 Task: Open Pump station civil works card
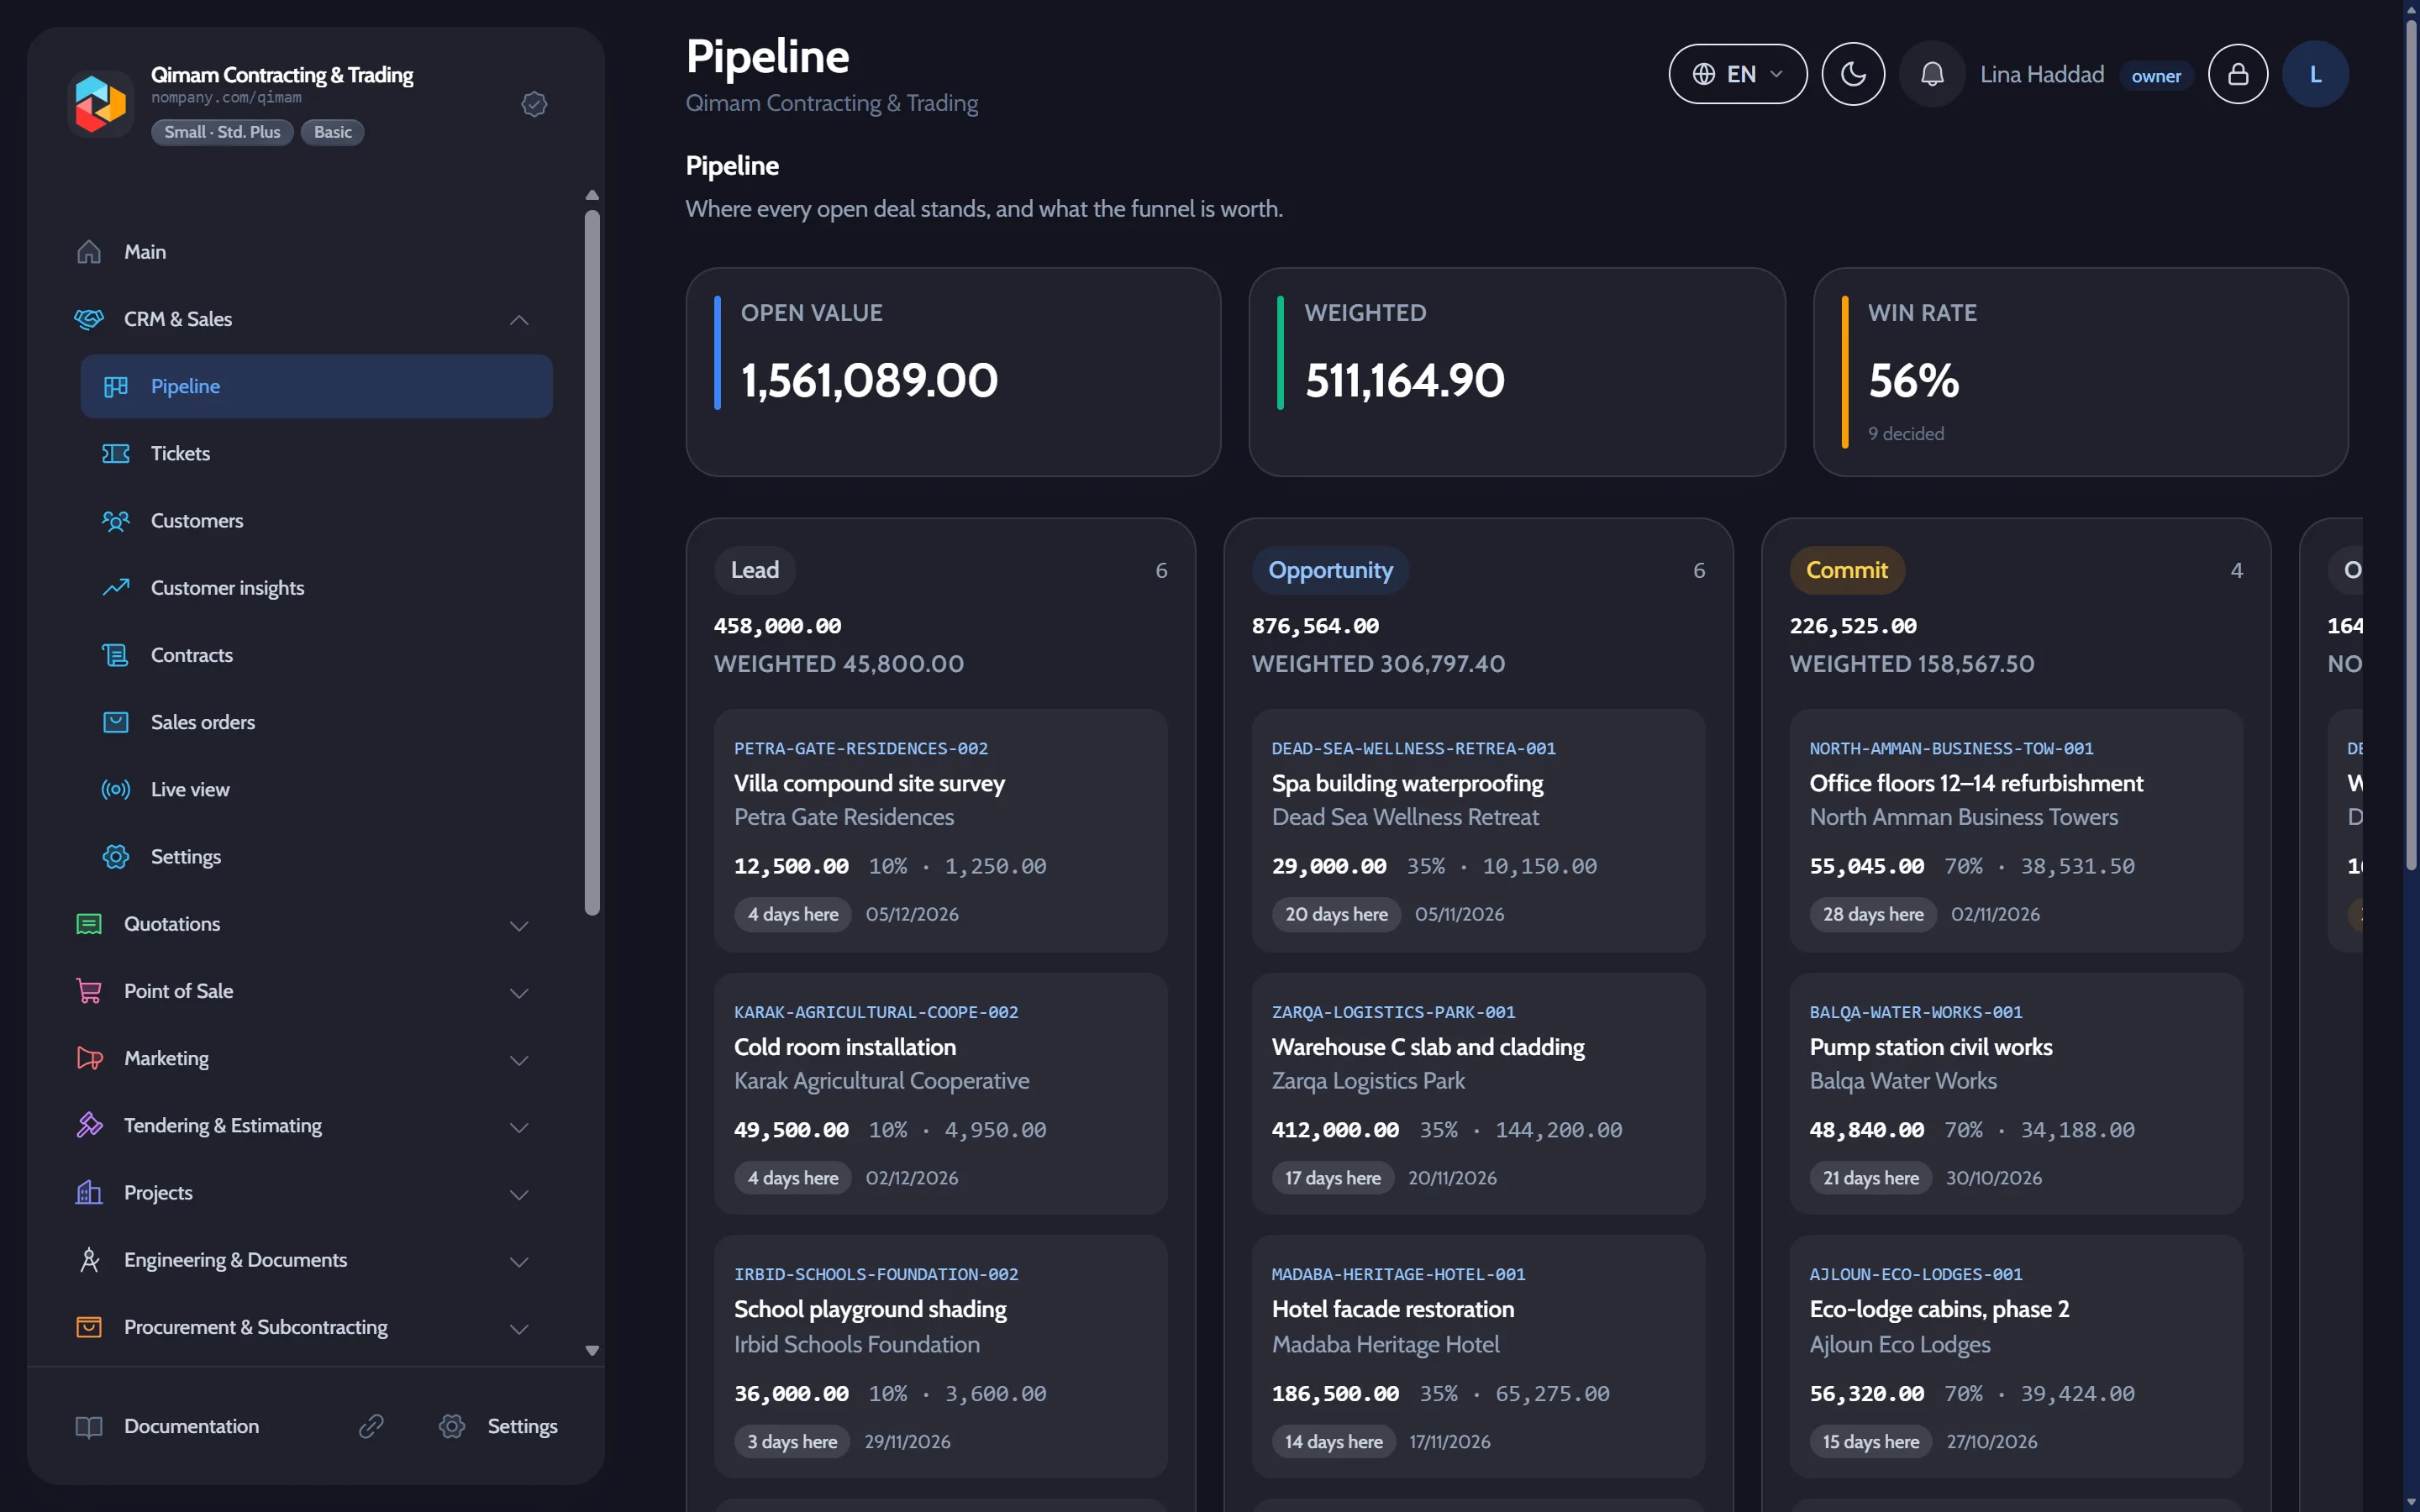click(x=2016, y=1093)
